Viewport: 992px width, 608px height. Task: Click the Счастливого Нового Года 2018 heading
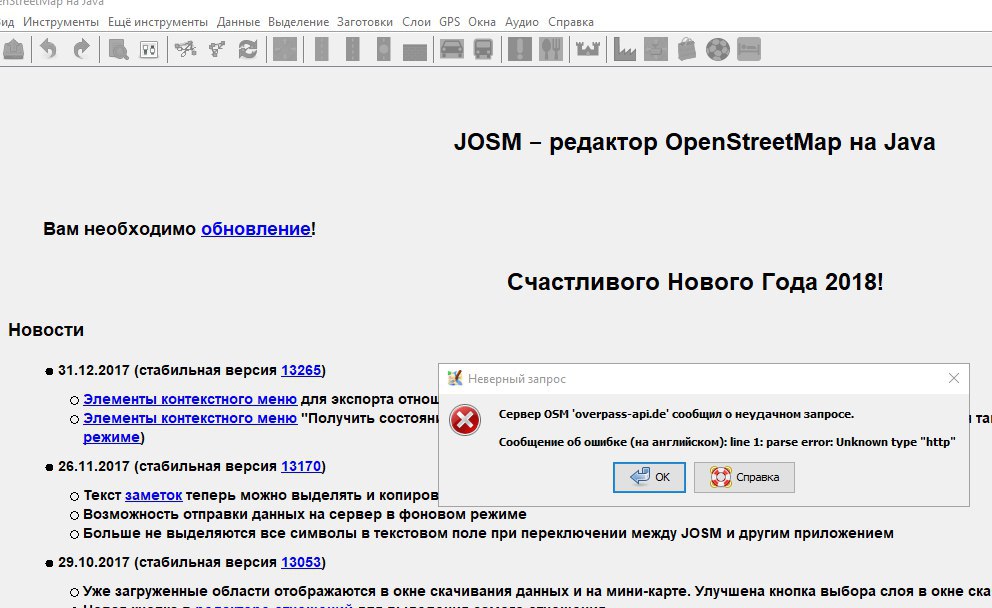coord(695,282)
